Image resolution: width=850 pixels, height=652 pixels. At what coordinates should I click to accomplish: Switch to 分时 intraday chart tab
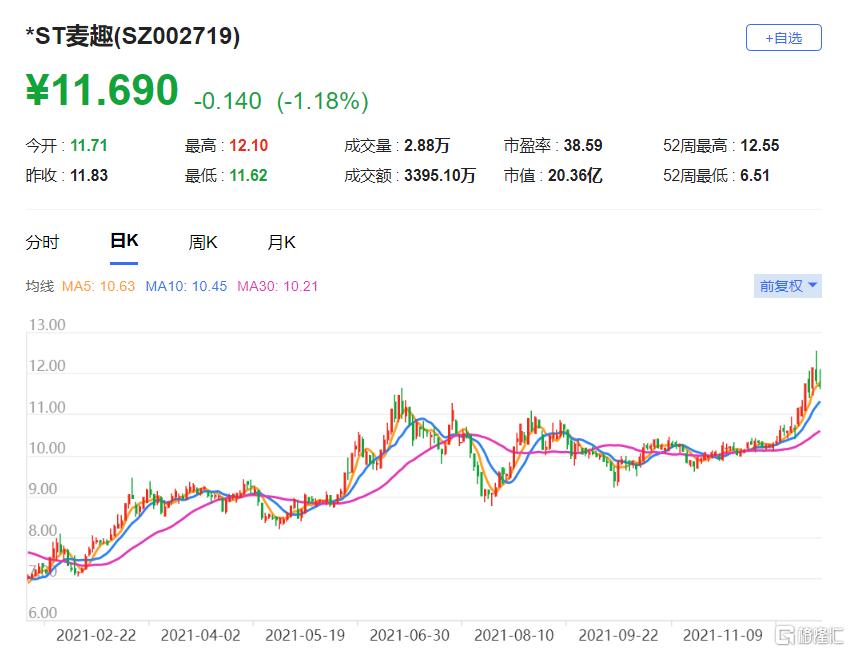42,242
